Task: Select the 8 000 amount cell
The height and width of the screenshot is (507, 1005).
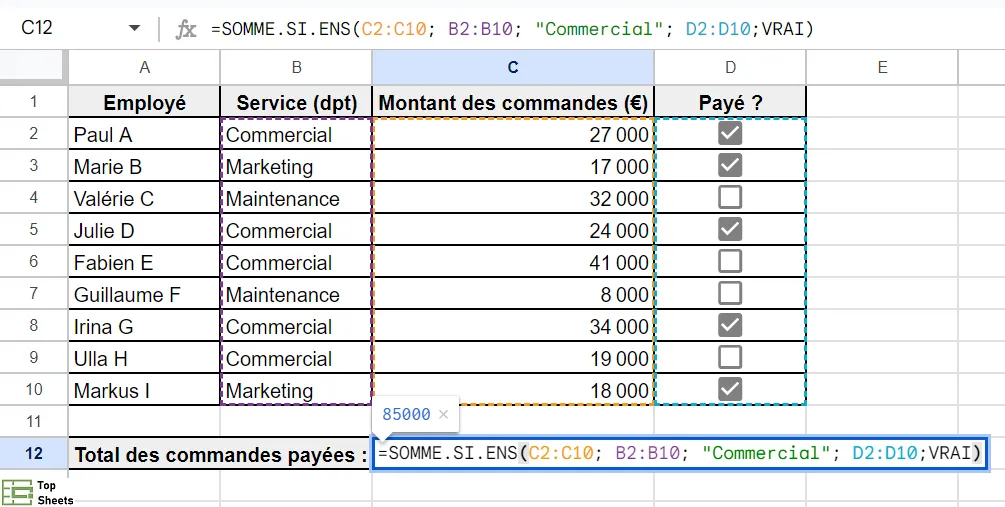Action: (513, 294)
